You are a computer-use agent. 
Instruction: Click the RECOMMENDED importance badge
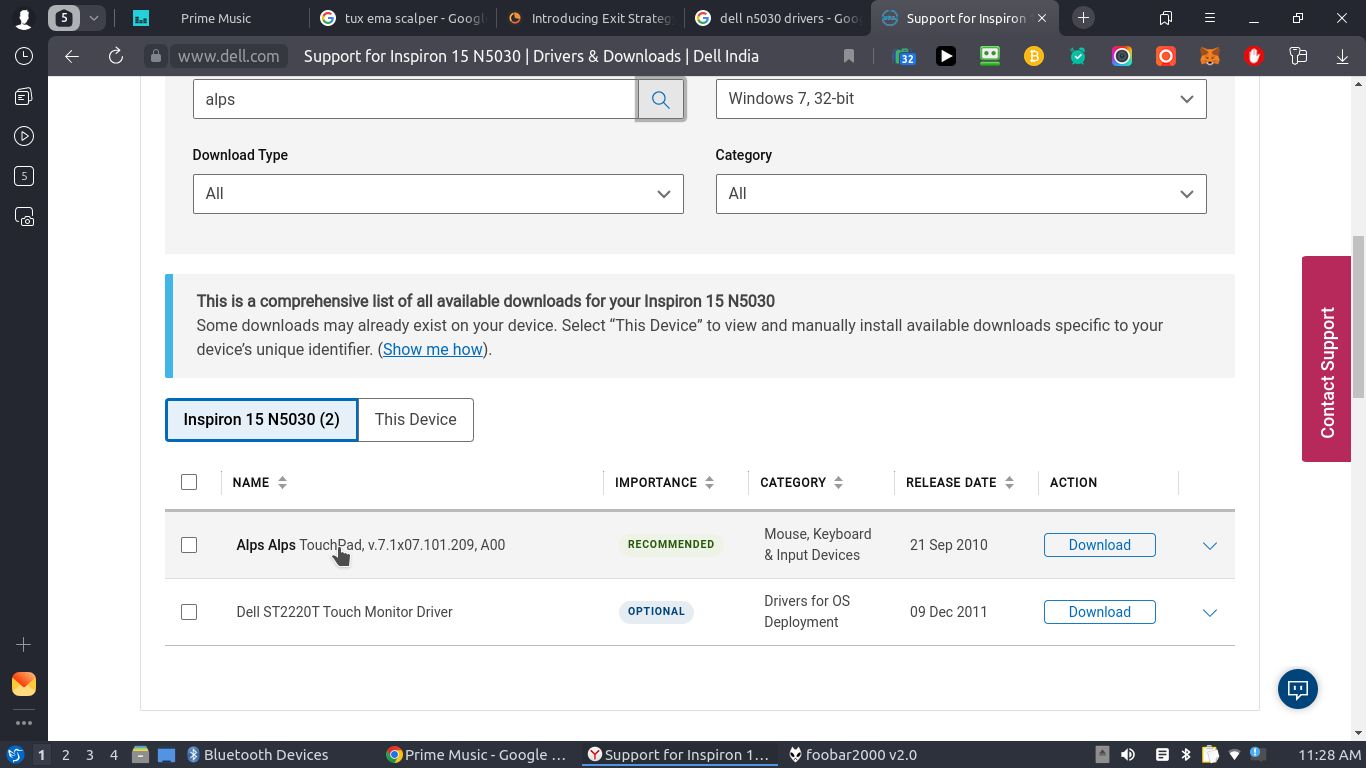click(x=671, y=544)
